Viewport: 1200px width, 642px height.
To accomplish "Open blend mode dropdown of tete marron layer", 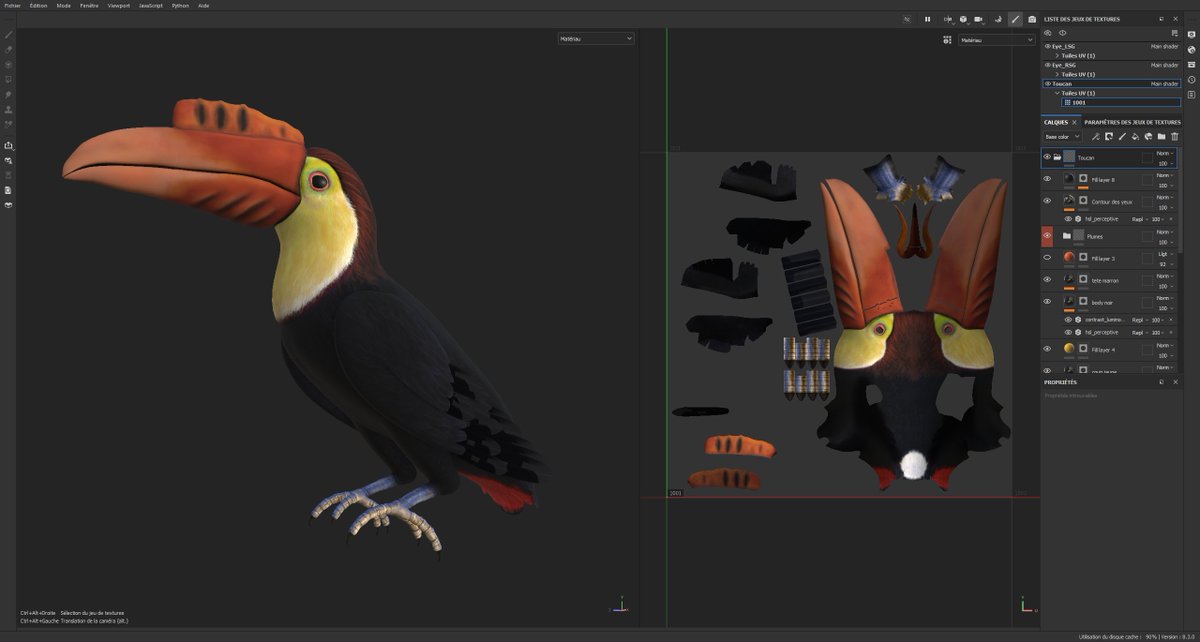I will (x=1165, y=276).
